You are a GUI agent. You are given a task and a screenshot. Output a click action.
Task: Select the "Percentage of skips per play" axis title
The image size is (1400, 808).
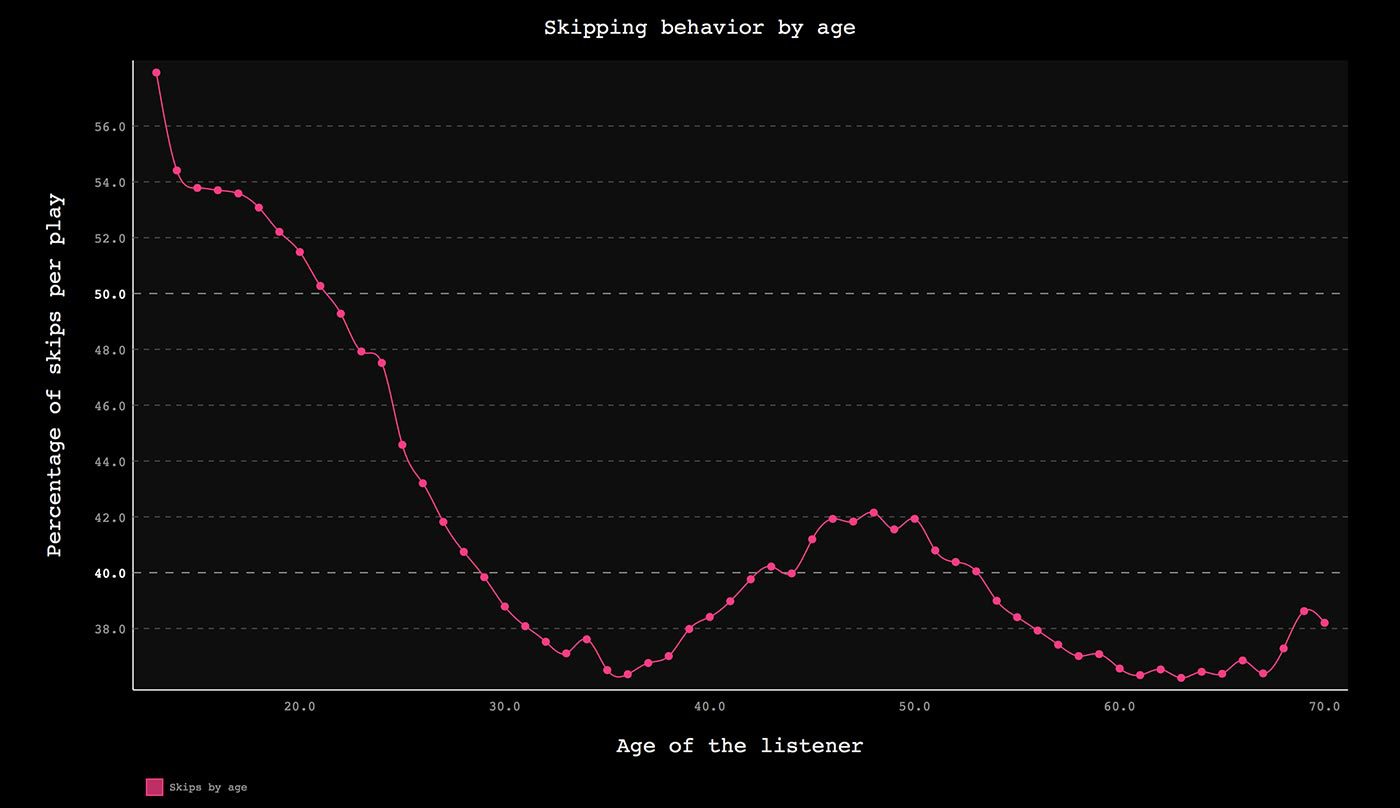55,375
